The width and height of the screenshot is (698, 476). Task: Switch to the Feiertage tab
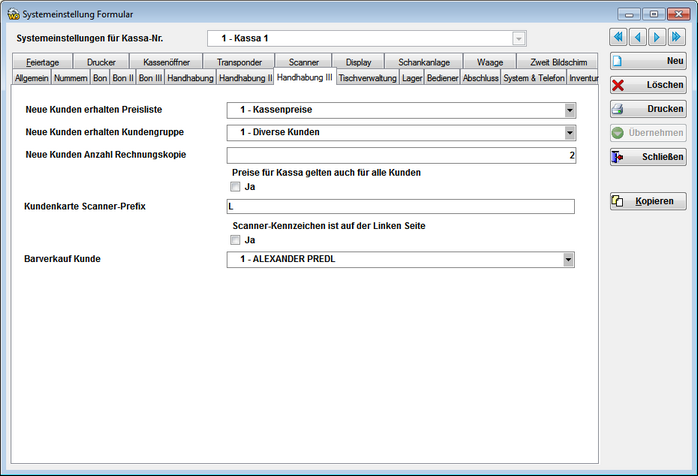coord(42,62)
